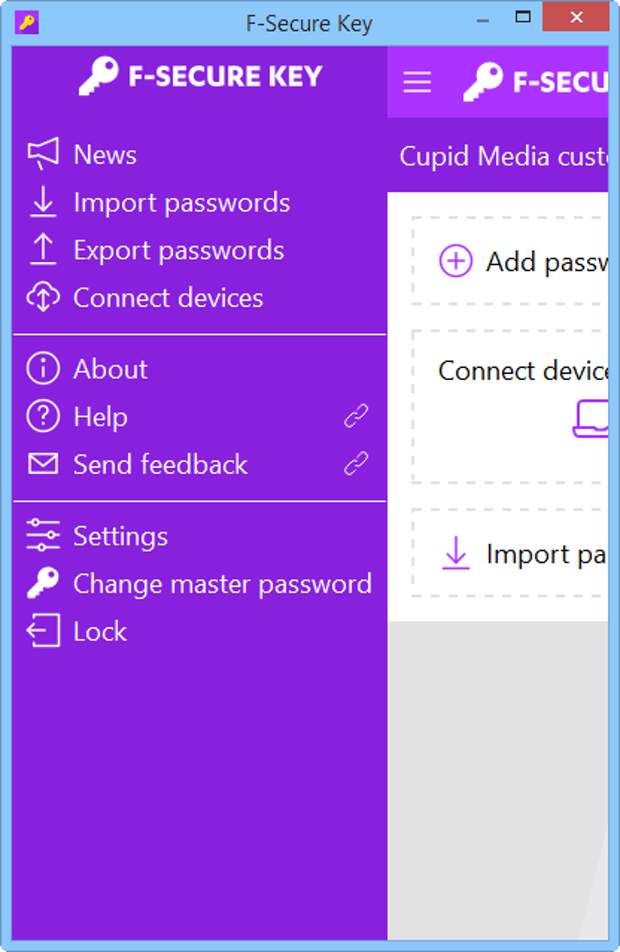Toggle the hamburger menu button
The image size is (620, 952).
(x=417, y=82)
